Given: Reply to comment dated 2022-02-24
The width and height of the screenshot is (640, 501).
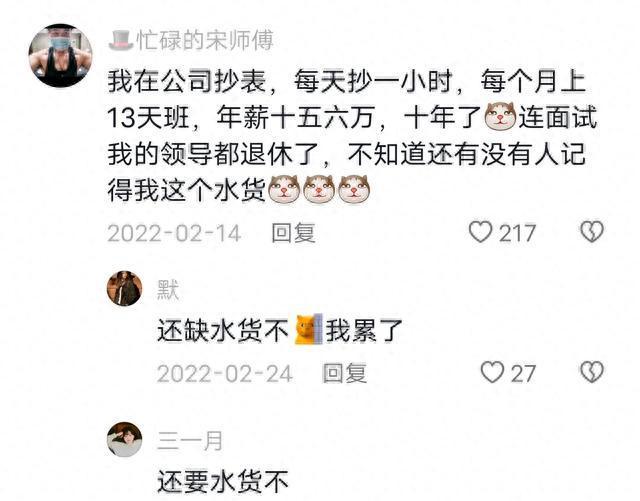Looking at the screenshot, I should point(344,373).
